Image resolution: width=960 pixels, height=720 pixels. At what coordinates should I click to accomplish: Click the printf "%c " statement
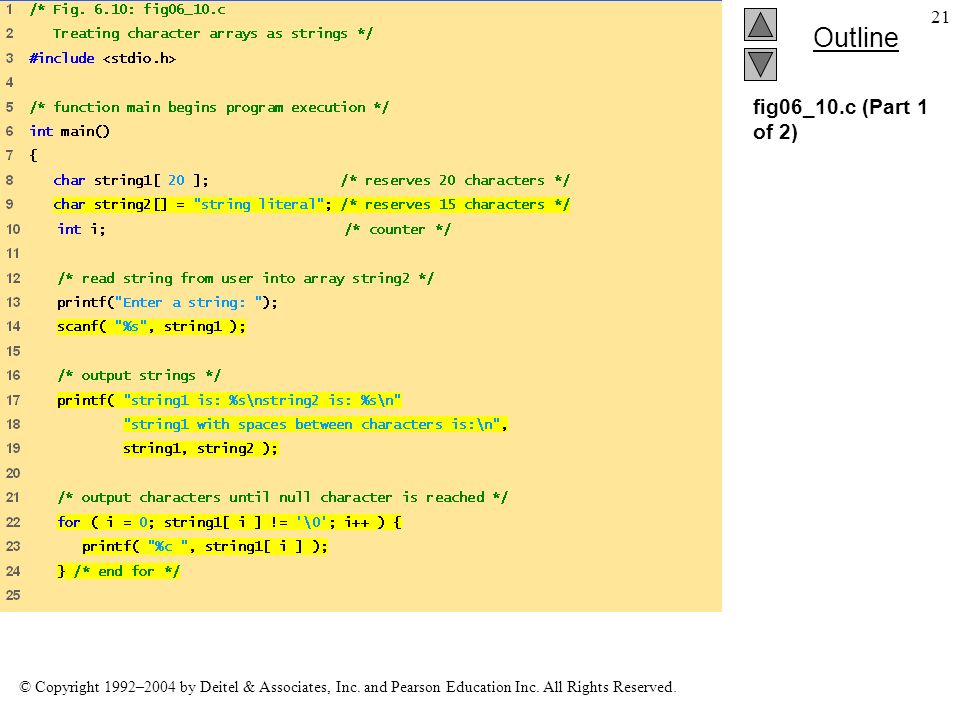point(204,546)
